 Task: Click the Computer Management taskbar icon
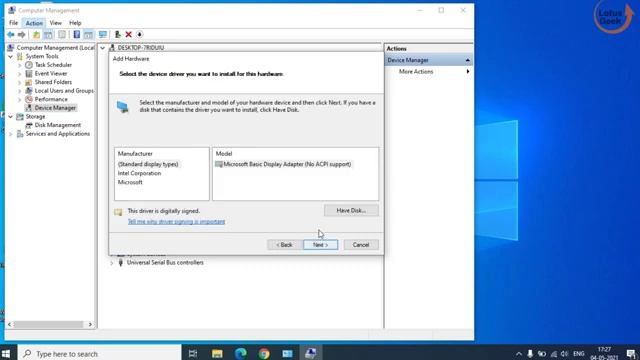[x=311, y=353]
